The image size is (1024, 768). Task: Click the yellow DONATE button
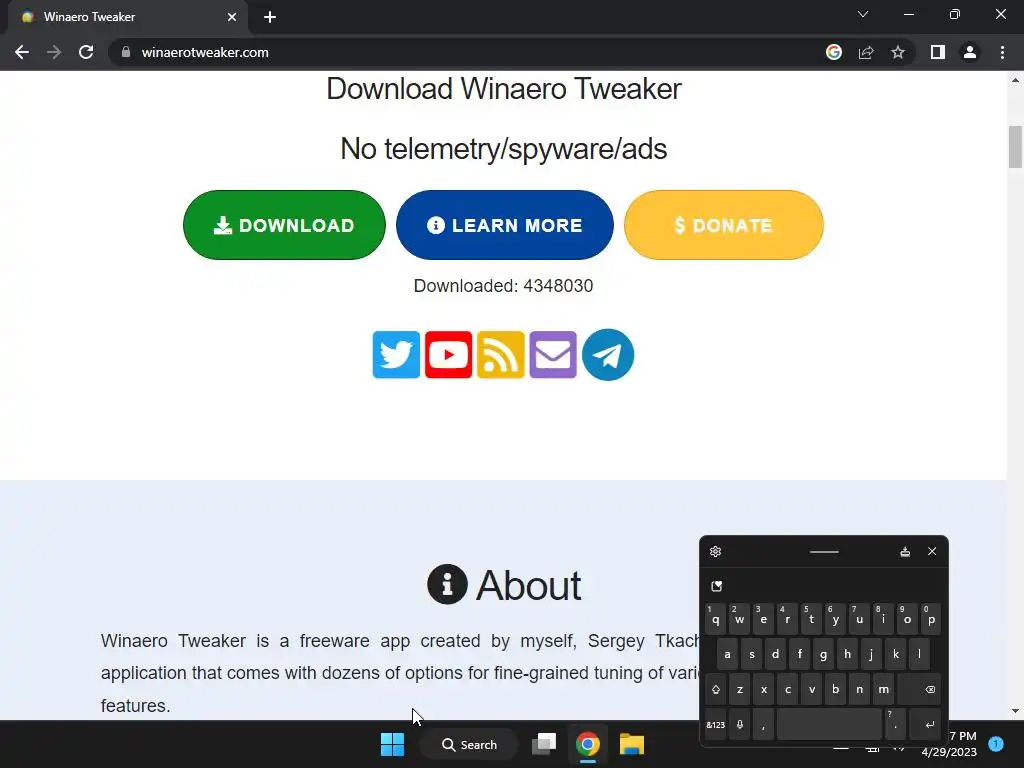(x=724, y=225)
